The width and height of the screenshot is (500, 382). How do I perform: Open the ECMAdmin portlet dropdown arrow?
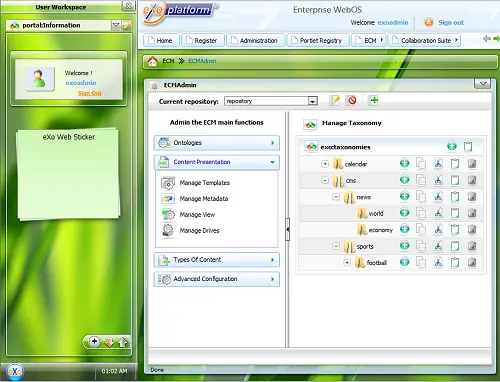pos(482,83)
